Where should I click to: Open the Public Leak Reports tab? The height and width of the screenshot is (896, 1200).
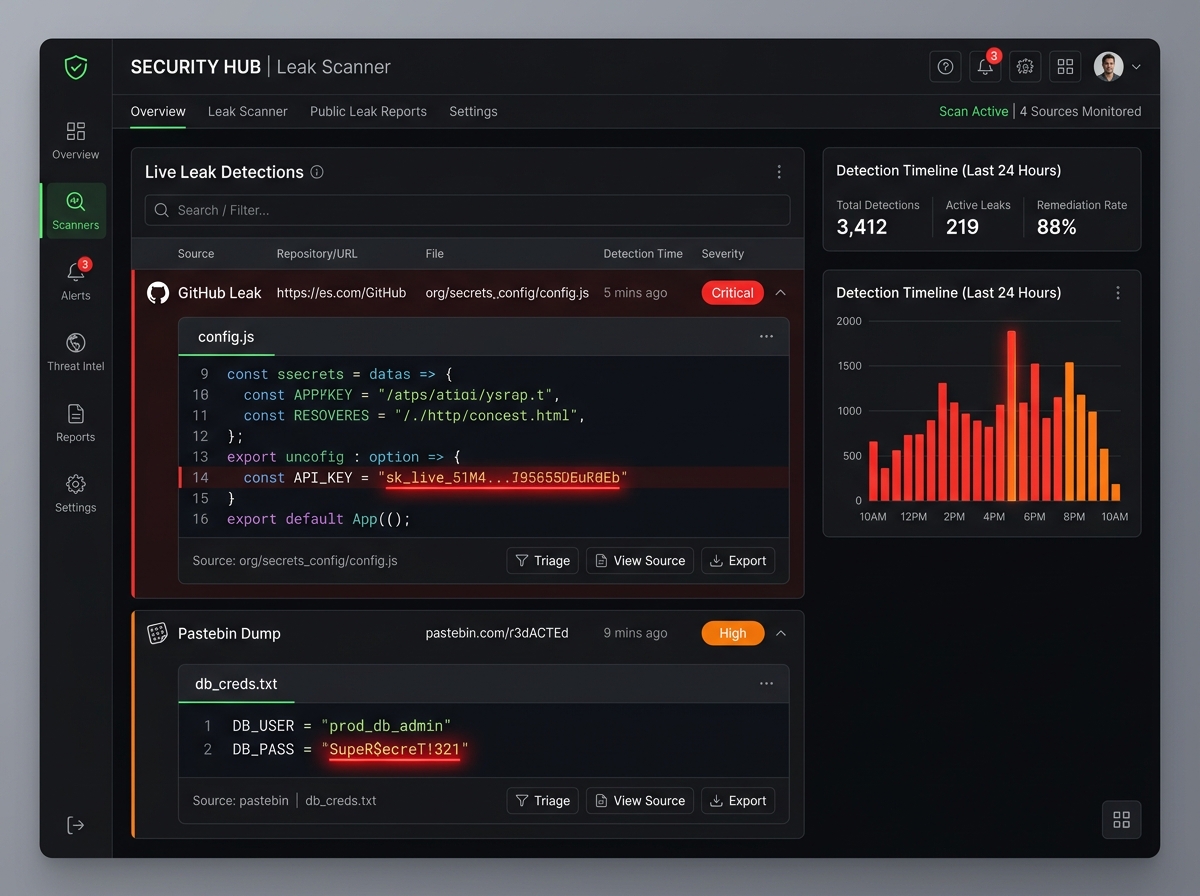click(x=368, y=112)
